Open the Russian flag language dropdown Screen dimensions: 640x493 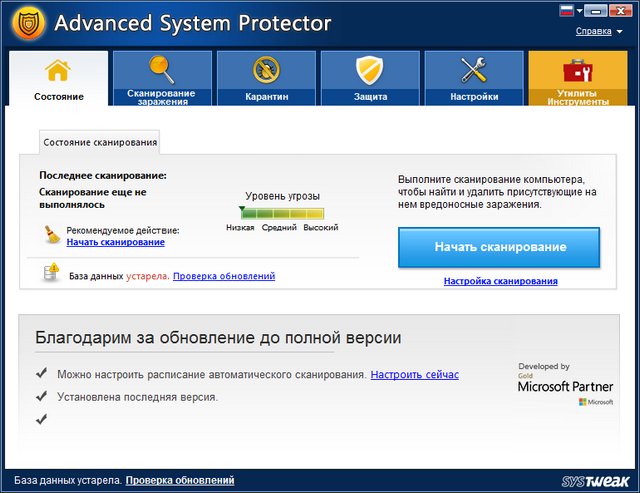click(569, 12)
